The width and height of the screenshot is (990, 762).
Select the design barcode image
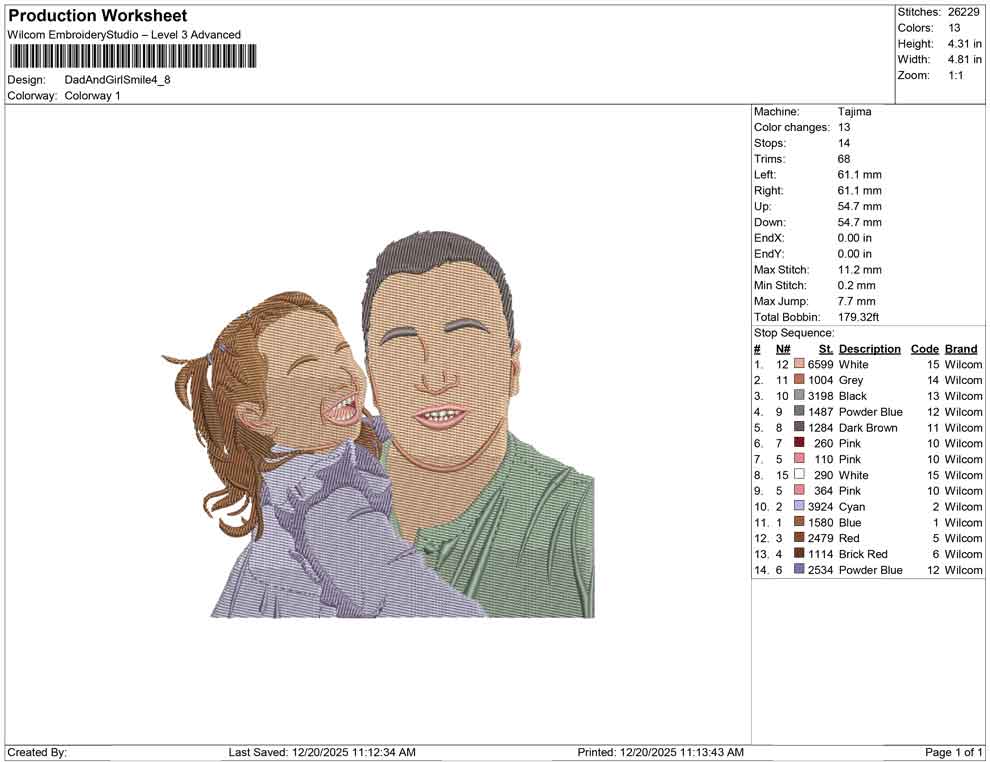point(130,55)
